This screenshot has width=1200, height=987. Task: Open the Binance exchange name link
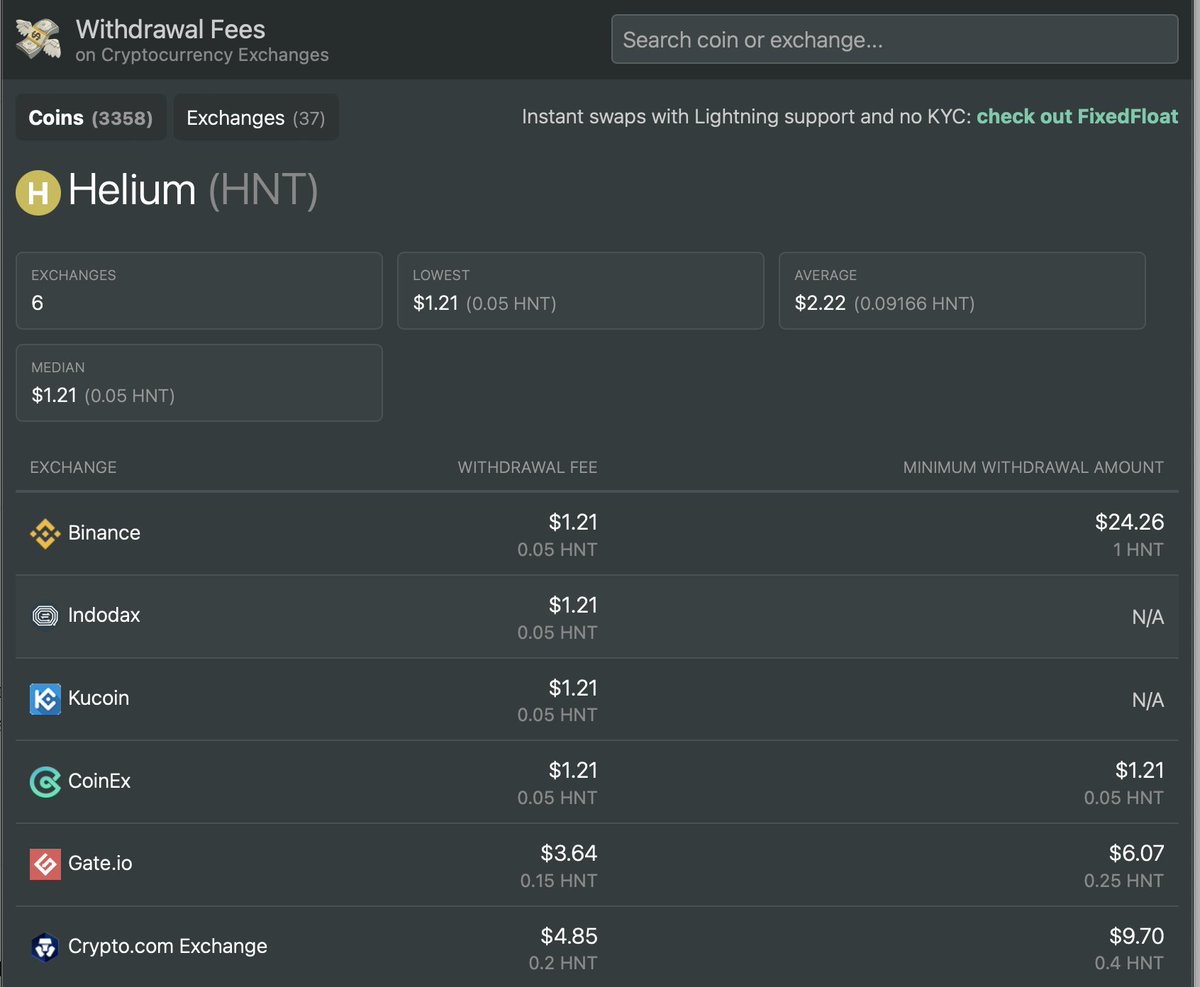coord(104,533)
